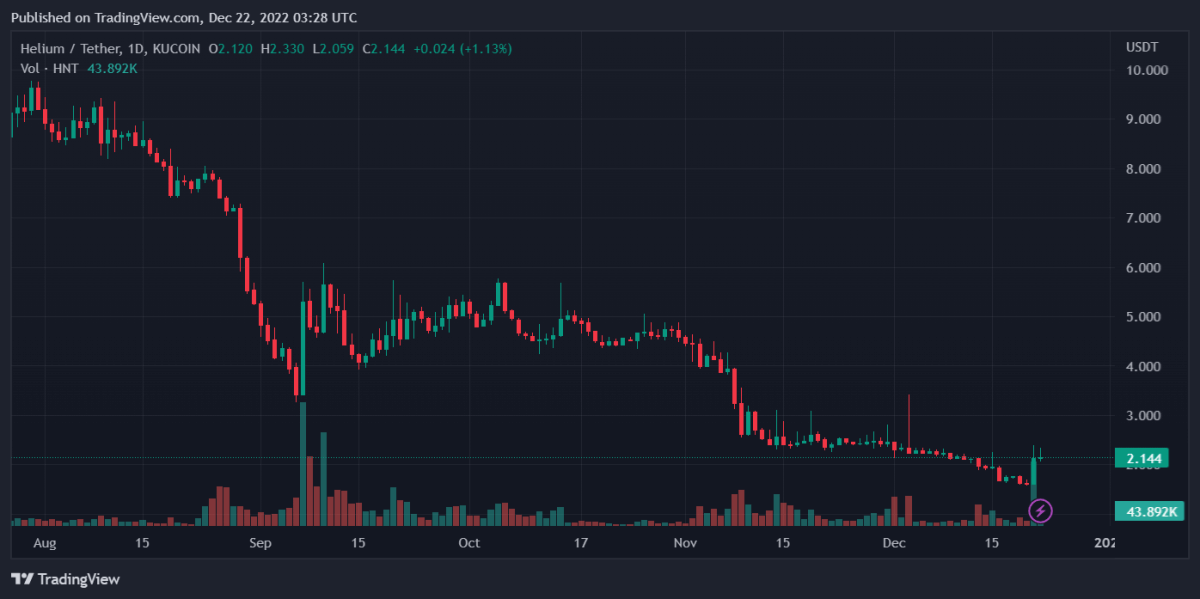Screen dimensions: 1200x599
Task: Click the volume value 43.892K in legend
Action: click(110, 67)
